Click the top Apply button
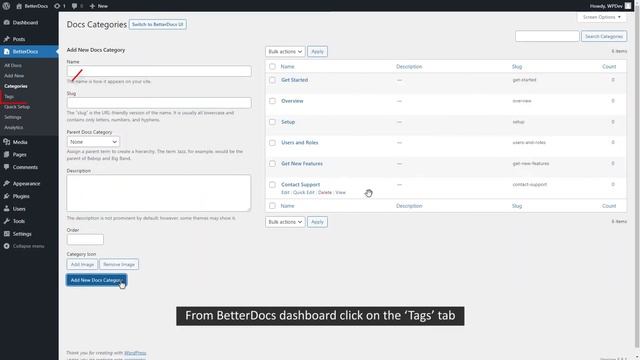The image size is (640, 360). click(x=317, y=51)
